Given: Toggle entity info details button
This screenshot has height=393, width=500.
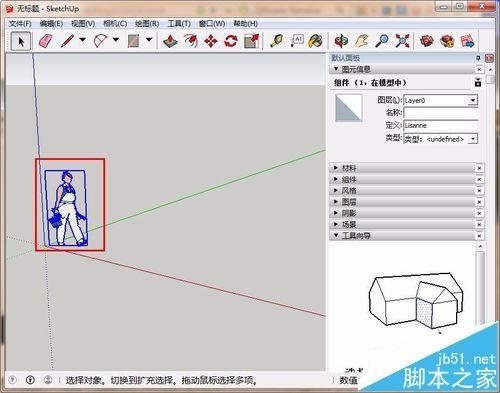Looking at the screenshot, I should [478, 82].
